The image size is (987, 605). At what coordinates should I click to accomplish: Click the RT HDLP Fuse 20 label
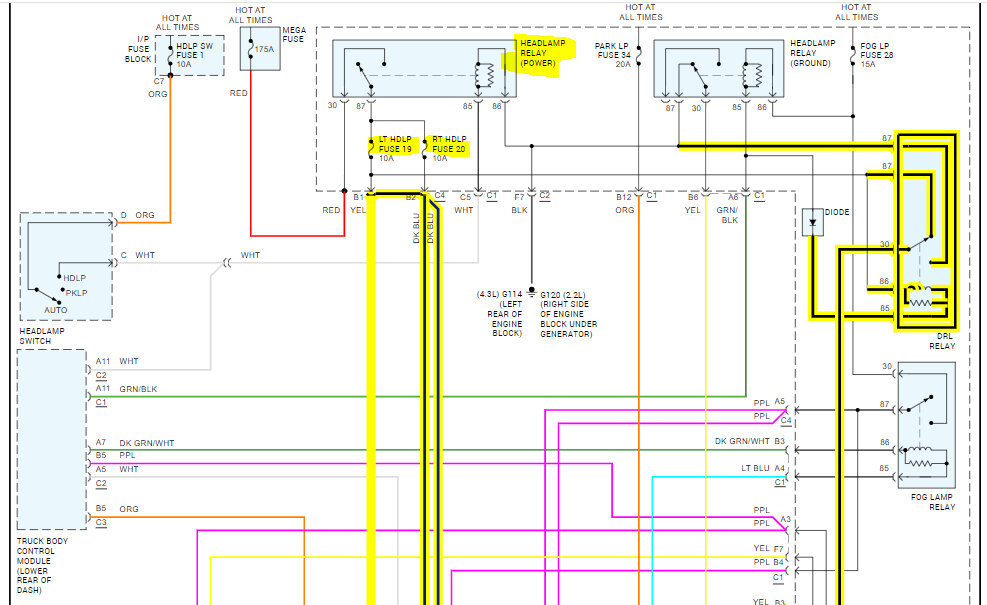[x=449, y=144]
